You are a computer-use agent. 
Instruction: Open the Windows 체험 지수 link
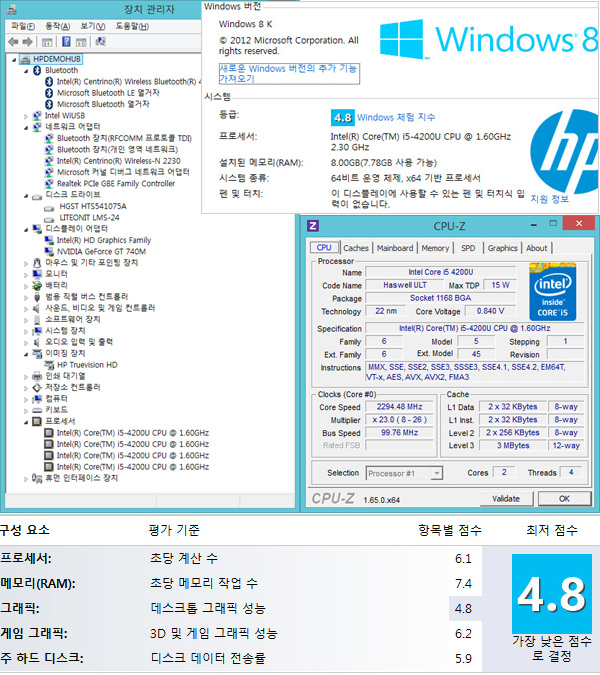(x=396, y=117)
